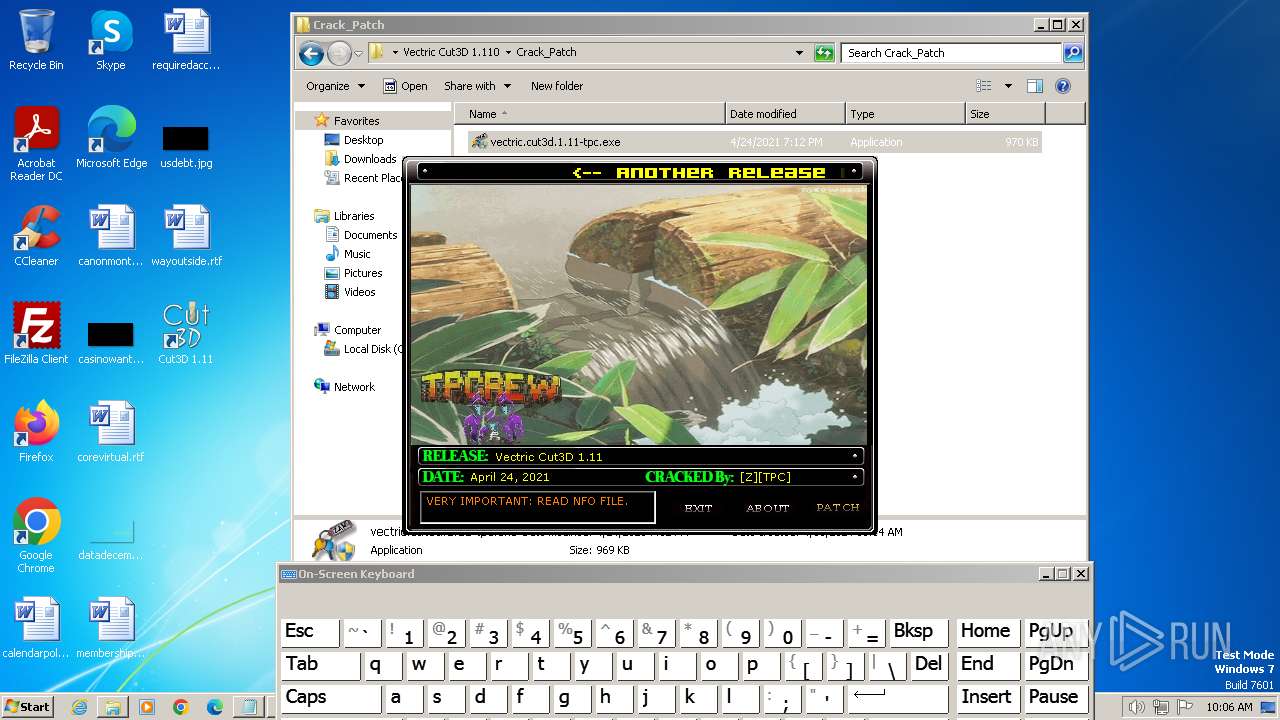This screenshot has height=720, width=1280.
Task: Select canonmont Word document on desktop
Action: tap(111, 236)
